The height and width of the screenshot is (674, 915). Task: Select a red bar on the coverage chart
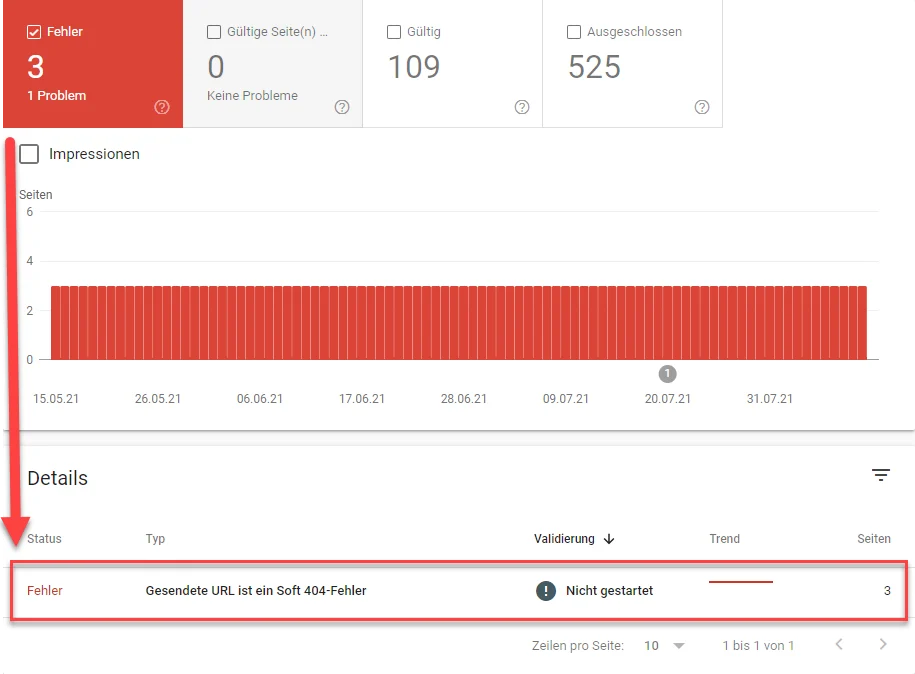pyautogui.click(x=400, y=320)
